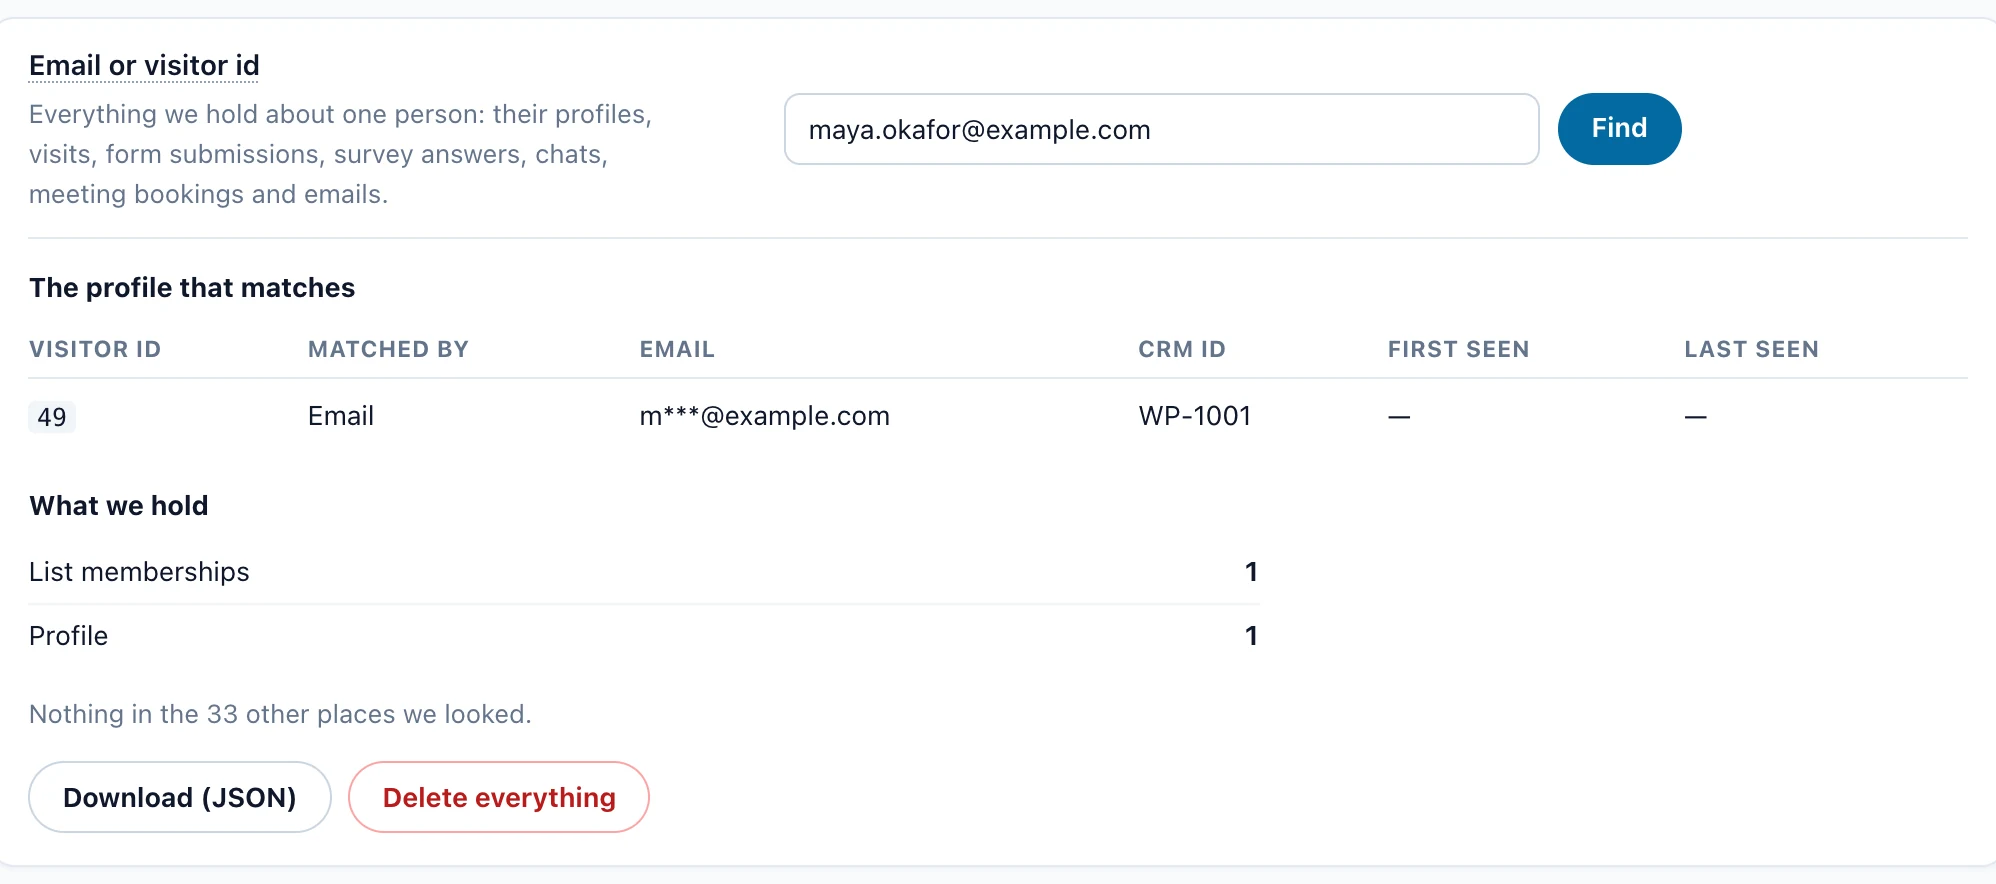
Task: Click the List memberships count value
Action: pos(1251,572)
